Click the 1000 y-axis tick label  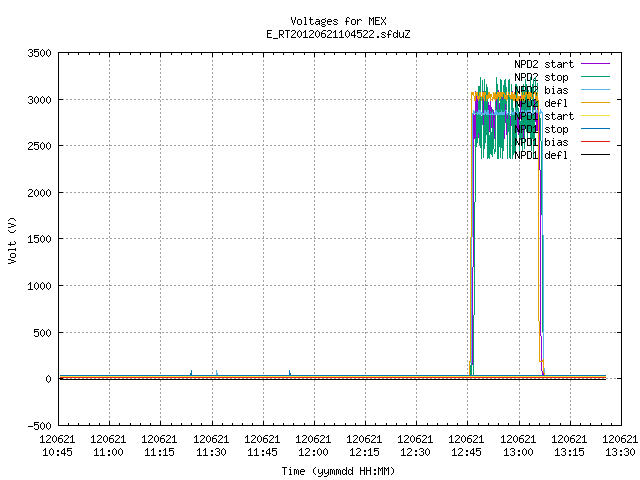point(39,286)
